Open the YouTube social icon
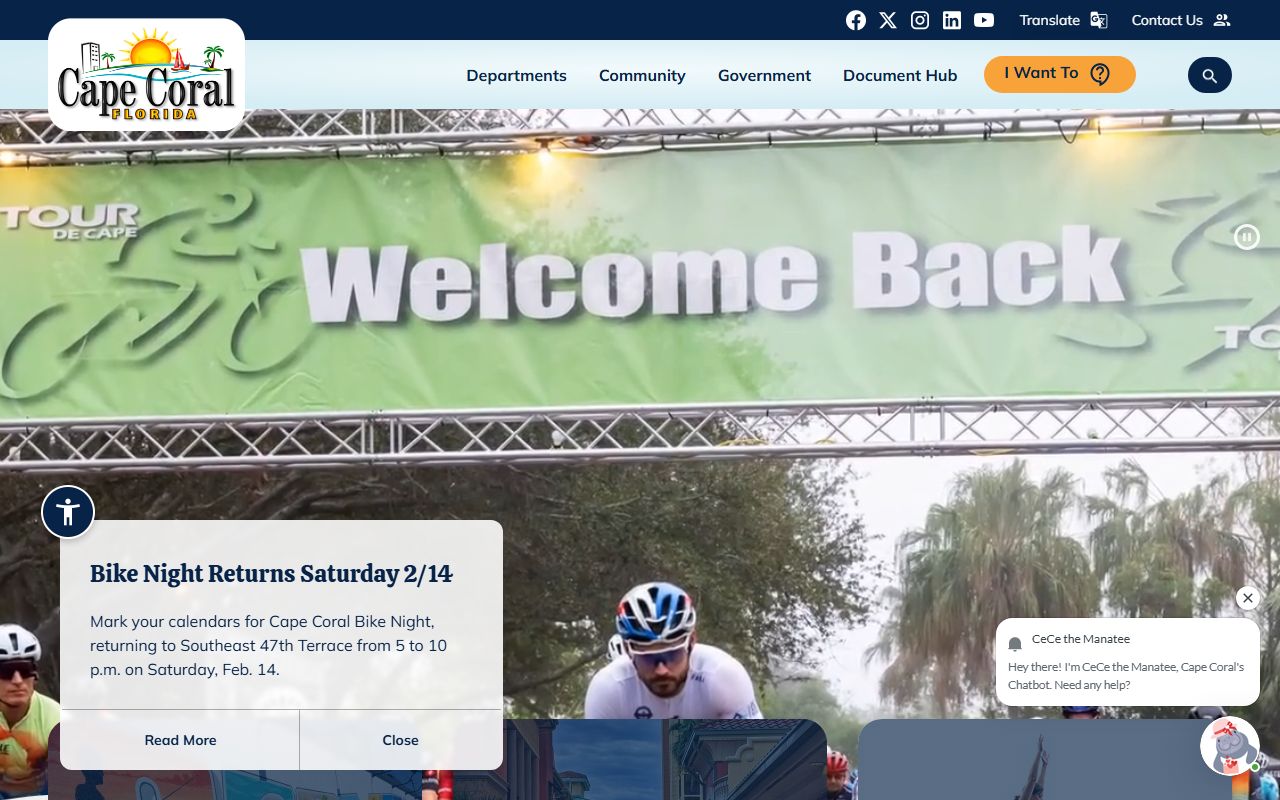Viewport: 1280px width, 800px height. (x=984, y=20)
